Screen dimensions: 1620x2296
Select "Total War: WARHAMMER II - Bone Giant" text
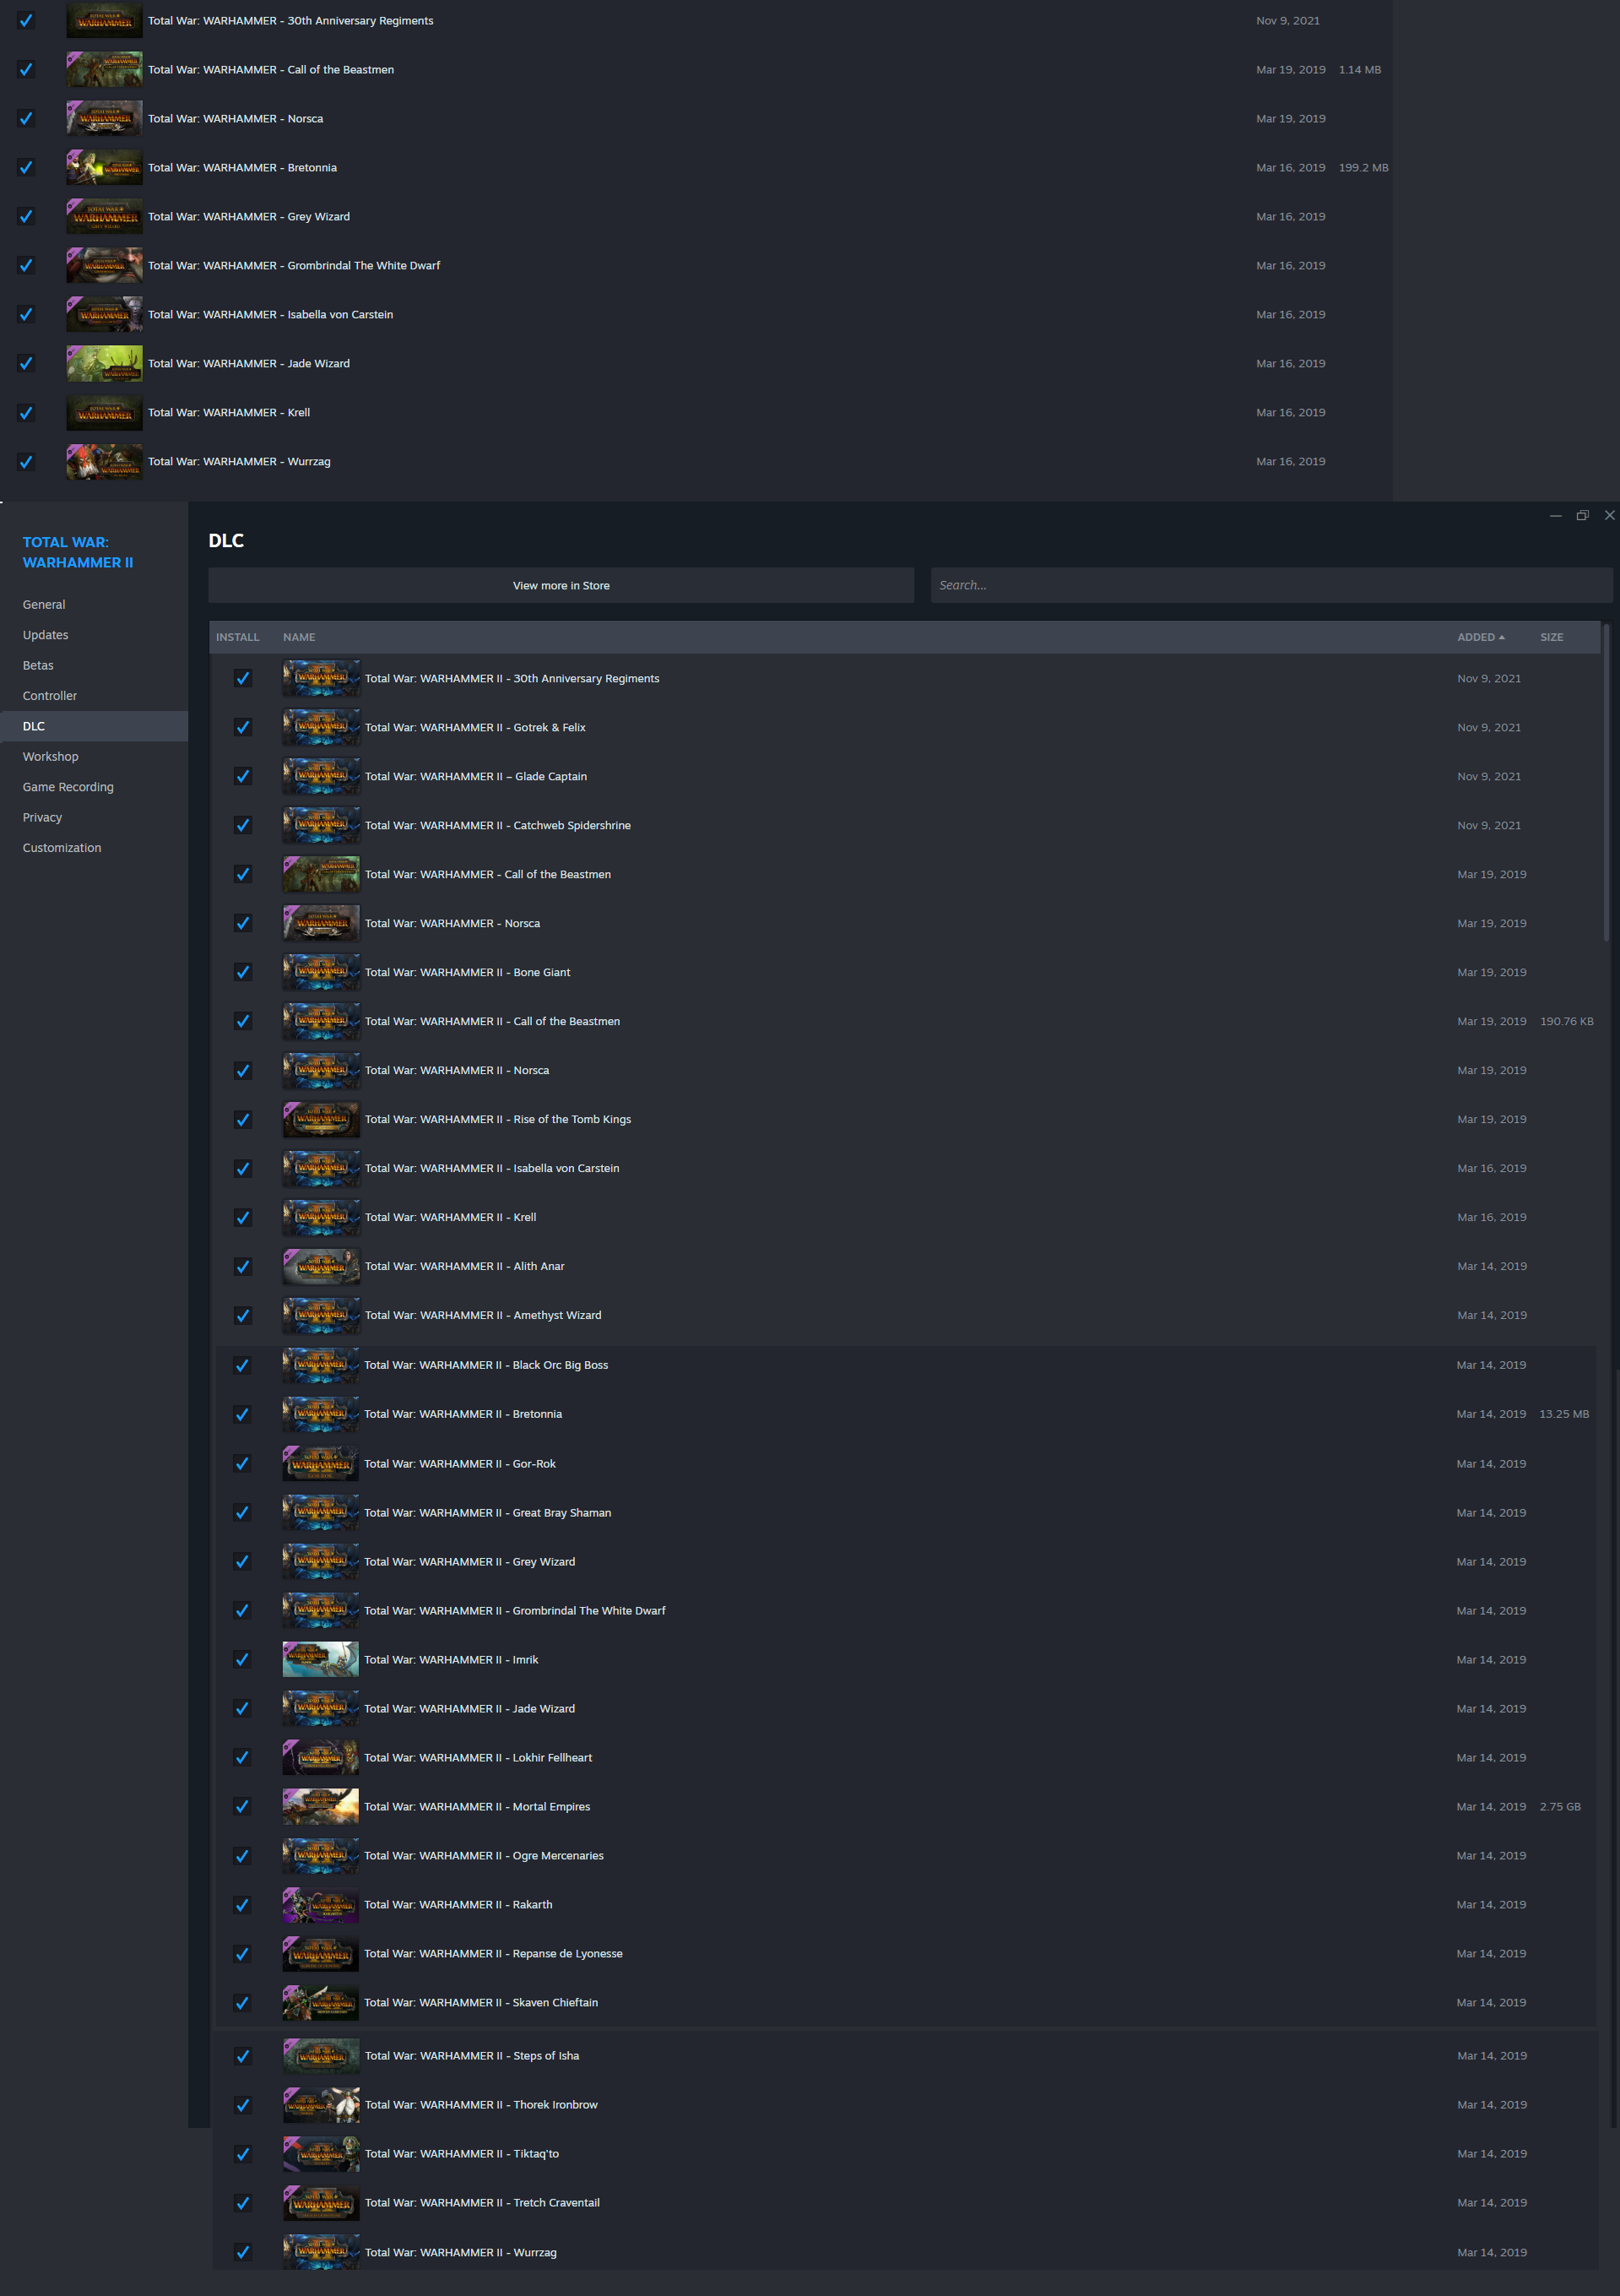point(468,972)
